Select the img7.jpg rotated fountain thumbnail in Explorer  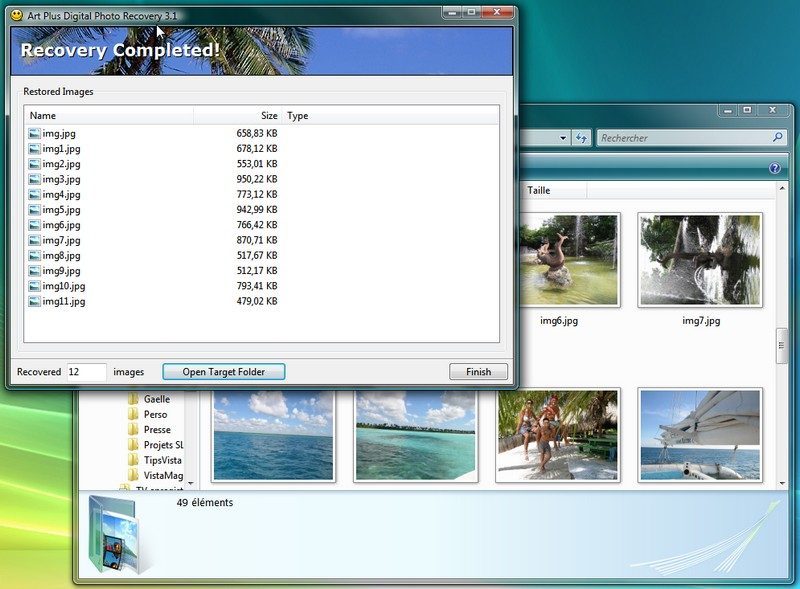tap(700, 260)
